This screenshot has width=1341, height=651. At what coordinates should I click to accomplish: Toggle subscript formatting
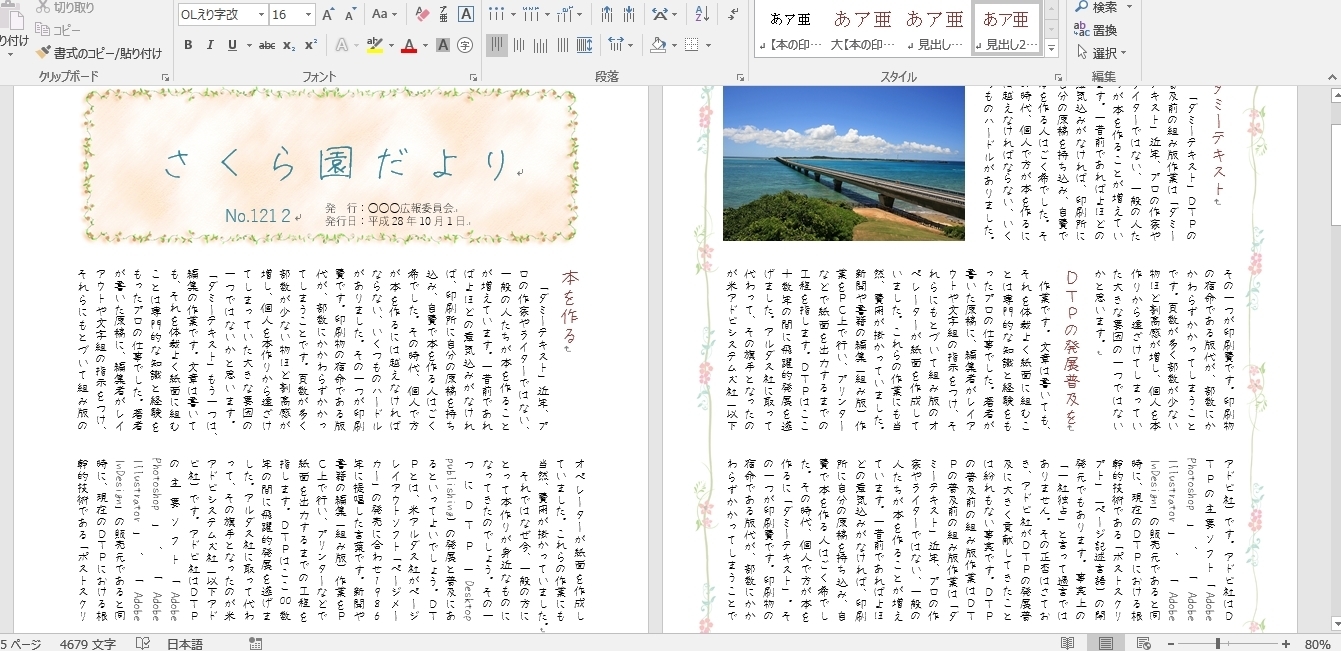point(290,44)
